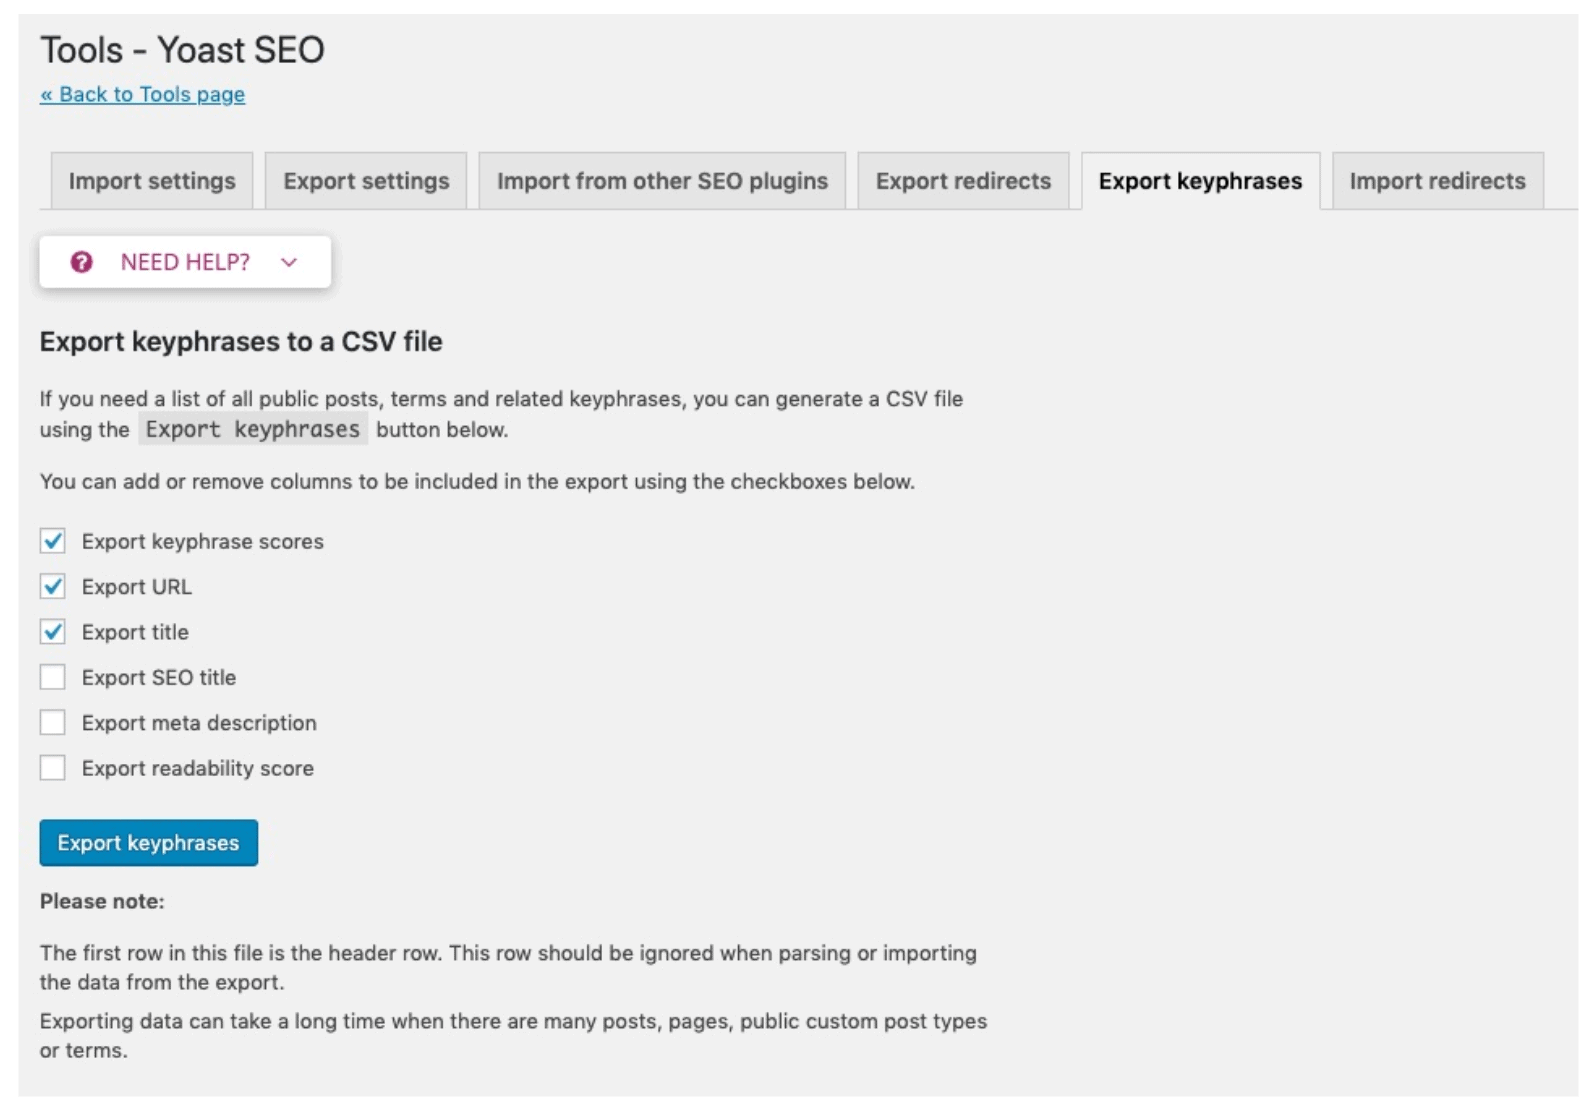Click the 'Export readability score' label text
This screenshot has width=1596, height=1112.
pyautogui.click(x=198, y=768)
